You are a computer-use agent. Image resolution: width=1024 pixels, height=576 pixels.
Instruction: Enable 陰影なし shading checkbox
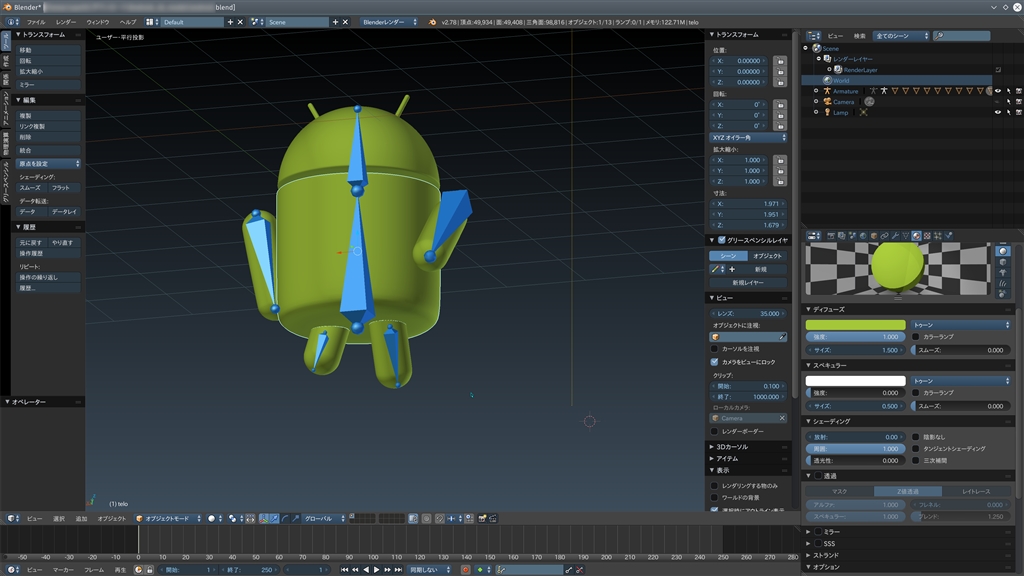click(x=916, y=437)
